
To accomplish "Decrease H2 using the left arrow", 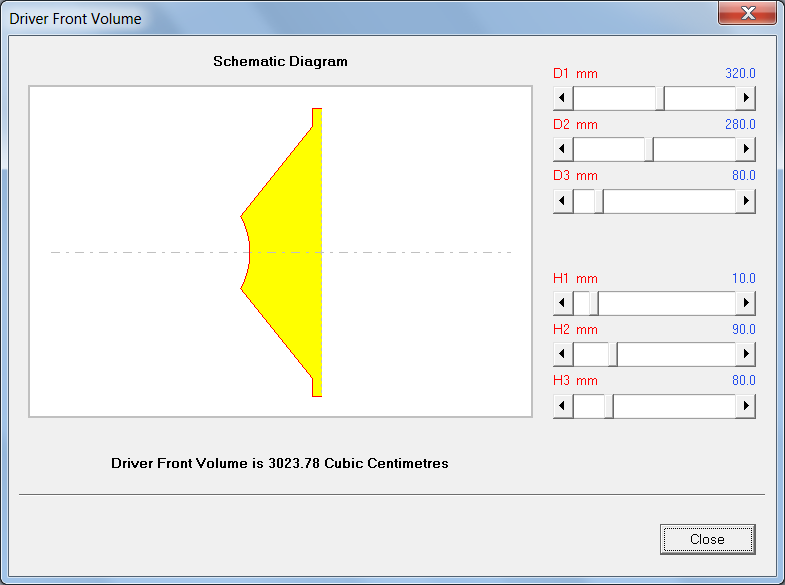I will [x=563, y=354].
